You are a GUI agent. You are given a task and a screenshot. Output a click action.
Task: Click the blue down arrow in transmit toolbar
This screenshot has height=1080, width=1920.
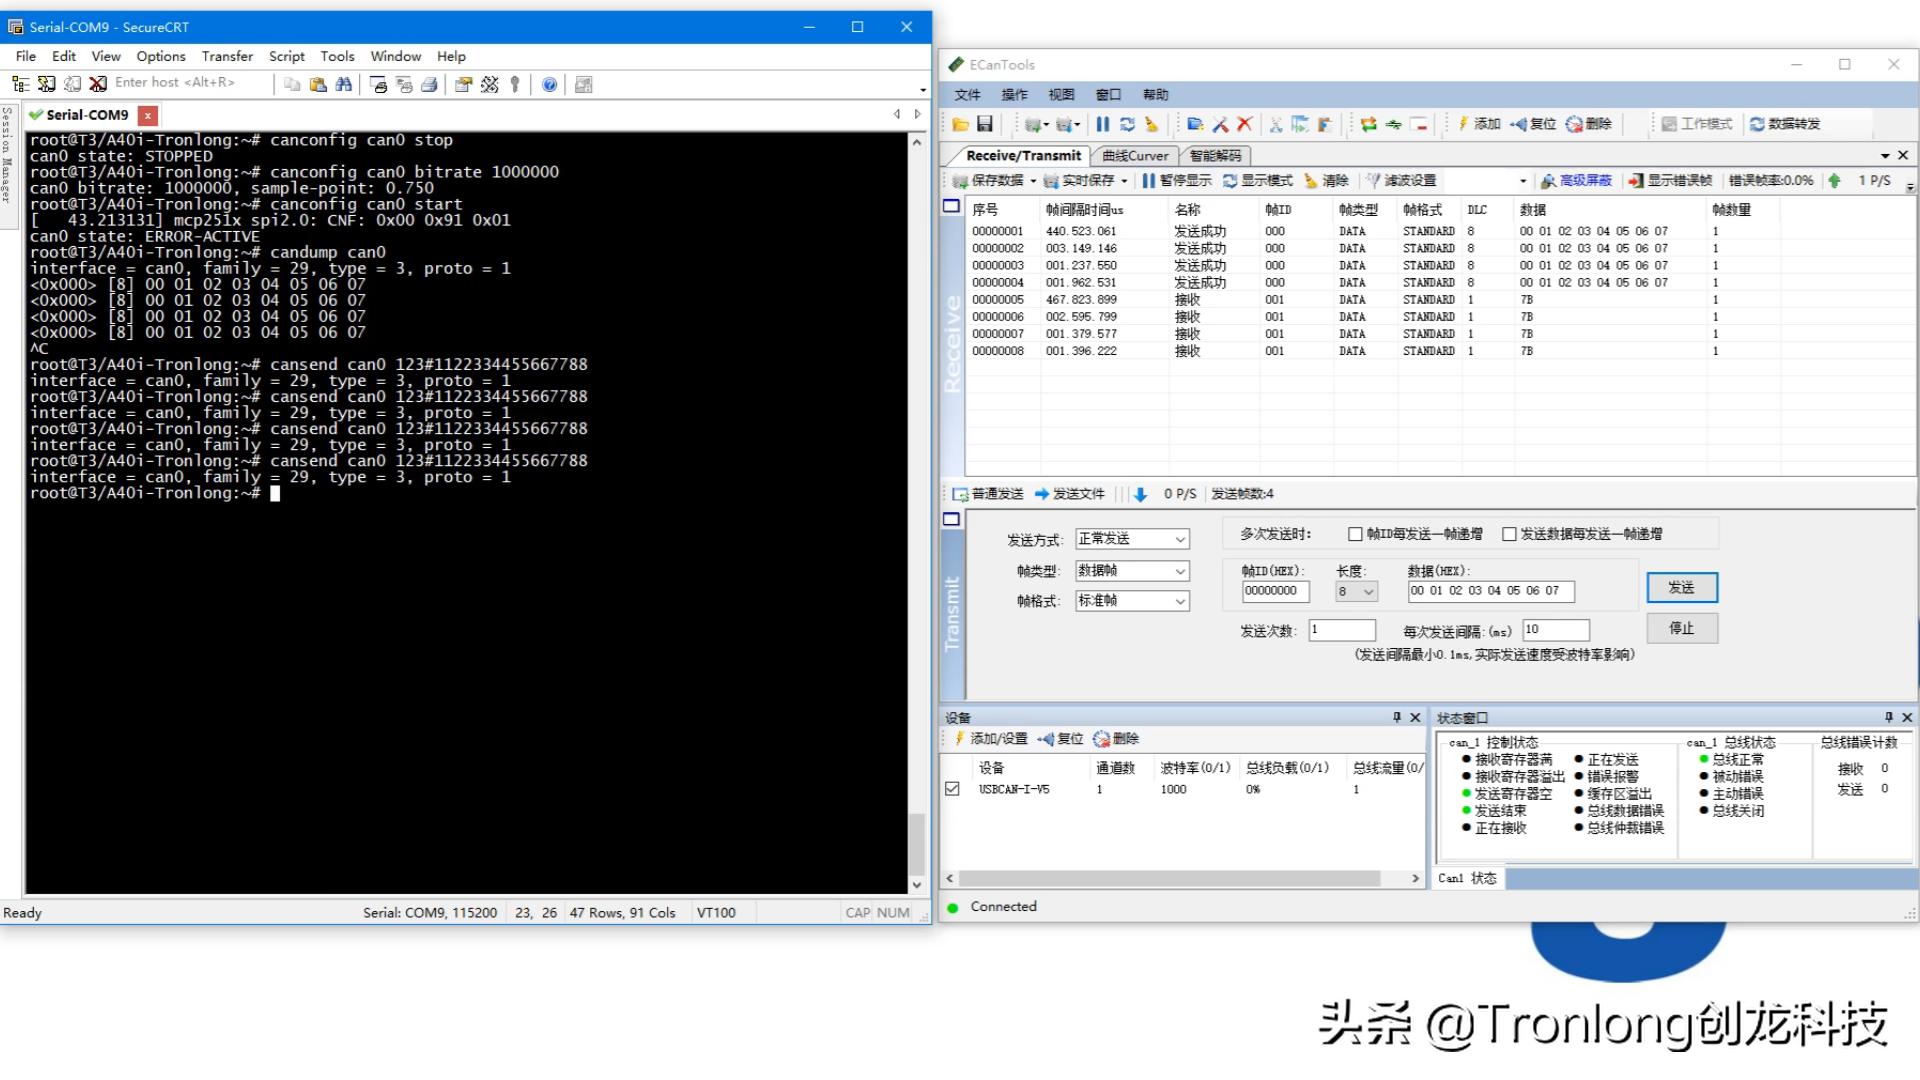pyautogui.click(x=1140, y=494)
